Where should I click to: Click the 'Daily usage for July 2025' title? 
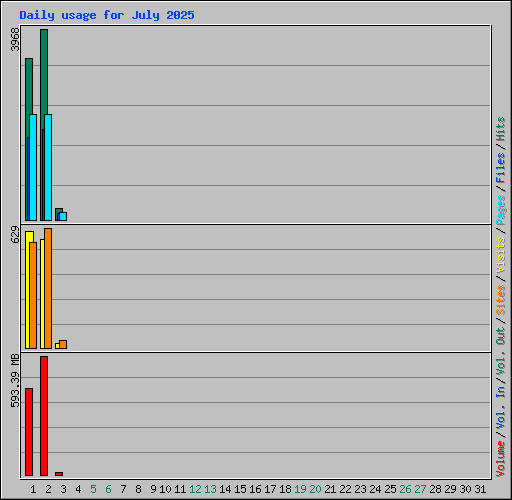(107, 15)
